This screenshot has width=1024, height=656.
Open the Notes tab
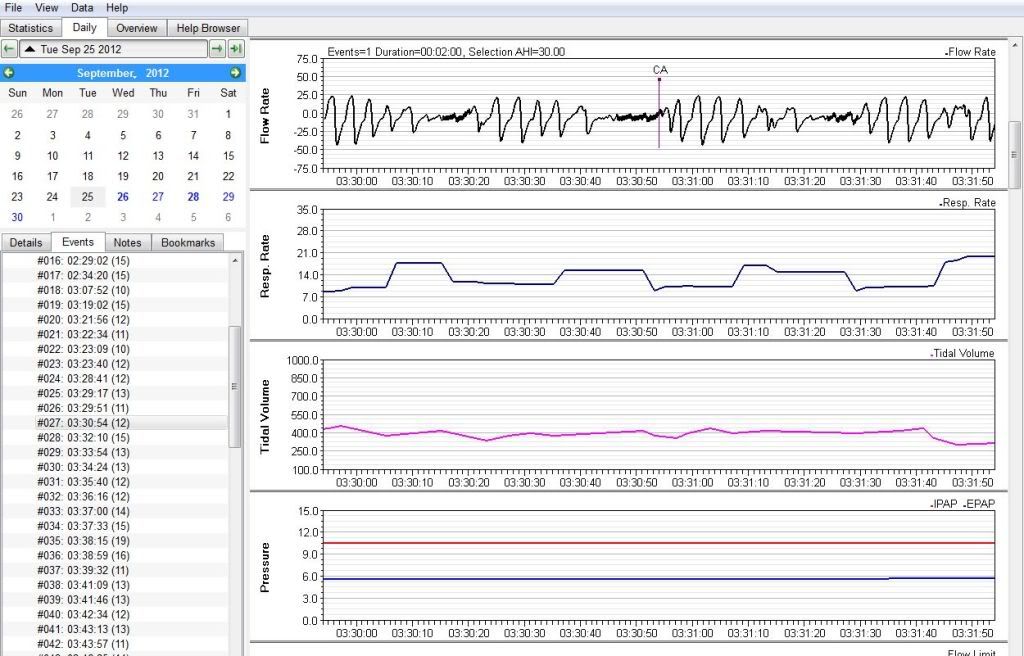(x=127, y=242)
